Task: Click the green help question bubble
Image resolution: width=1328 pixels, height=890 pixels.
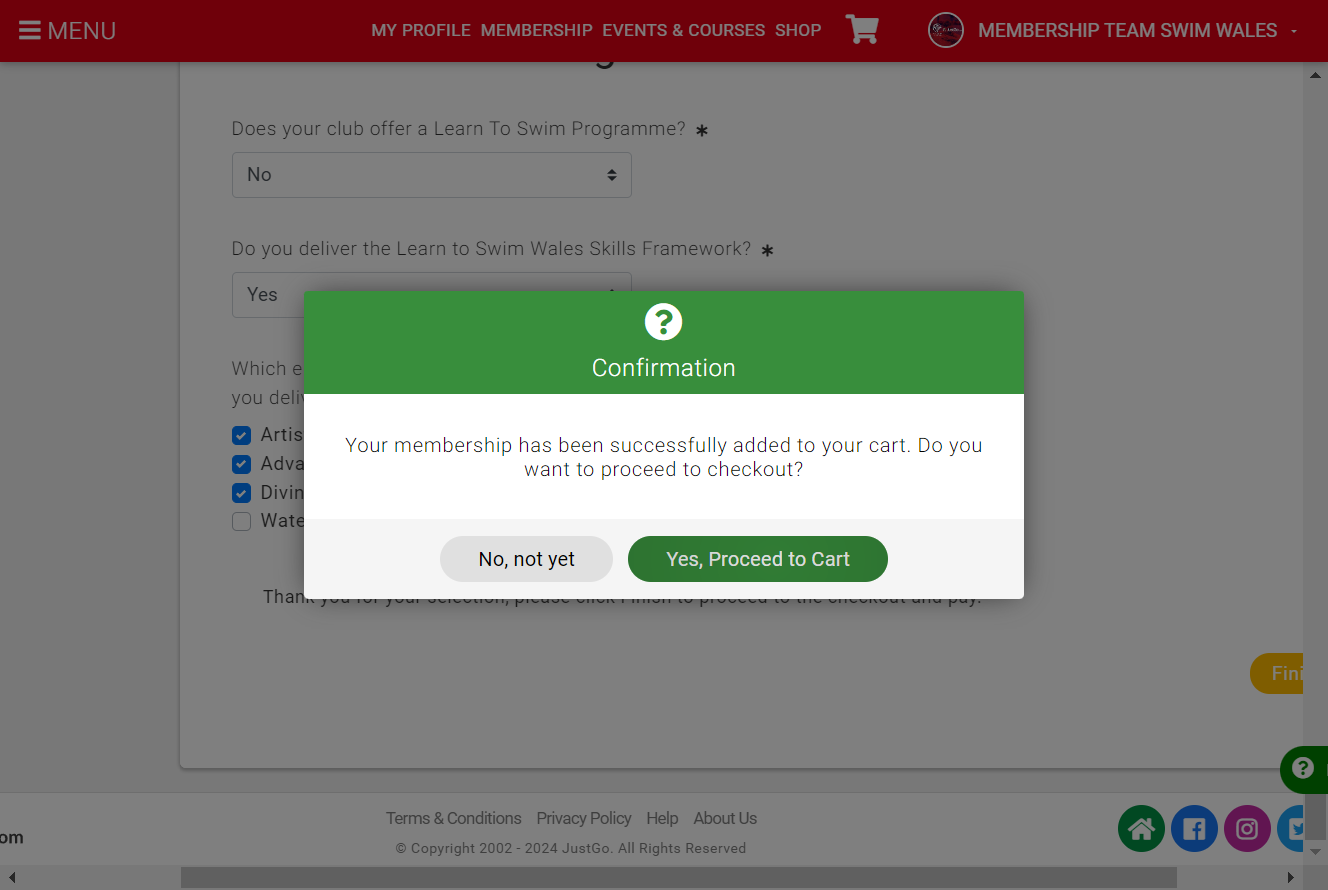Action: coord(1304,769)
